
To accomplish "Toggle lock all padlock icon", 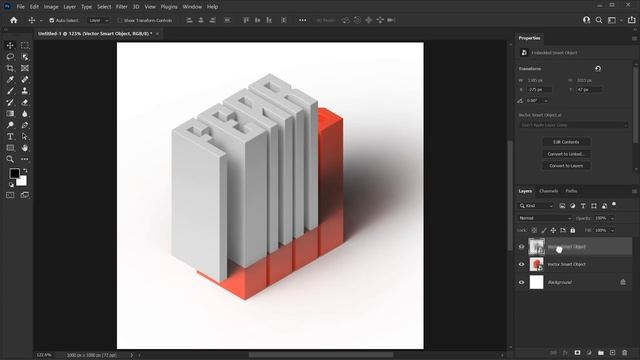I will pos(573,231).
